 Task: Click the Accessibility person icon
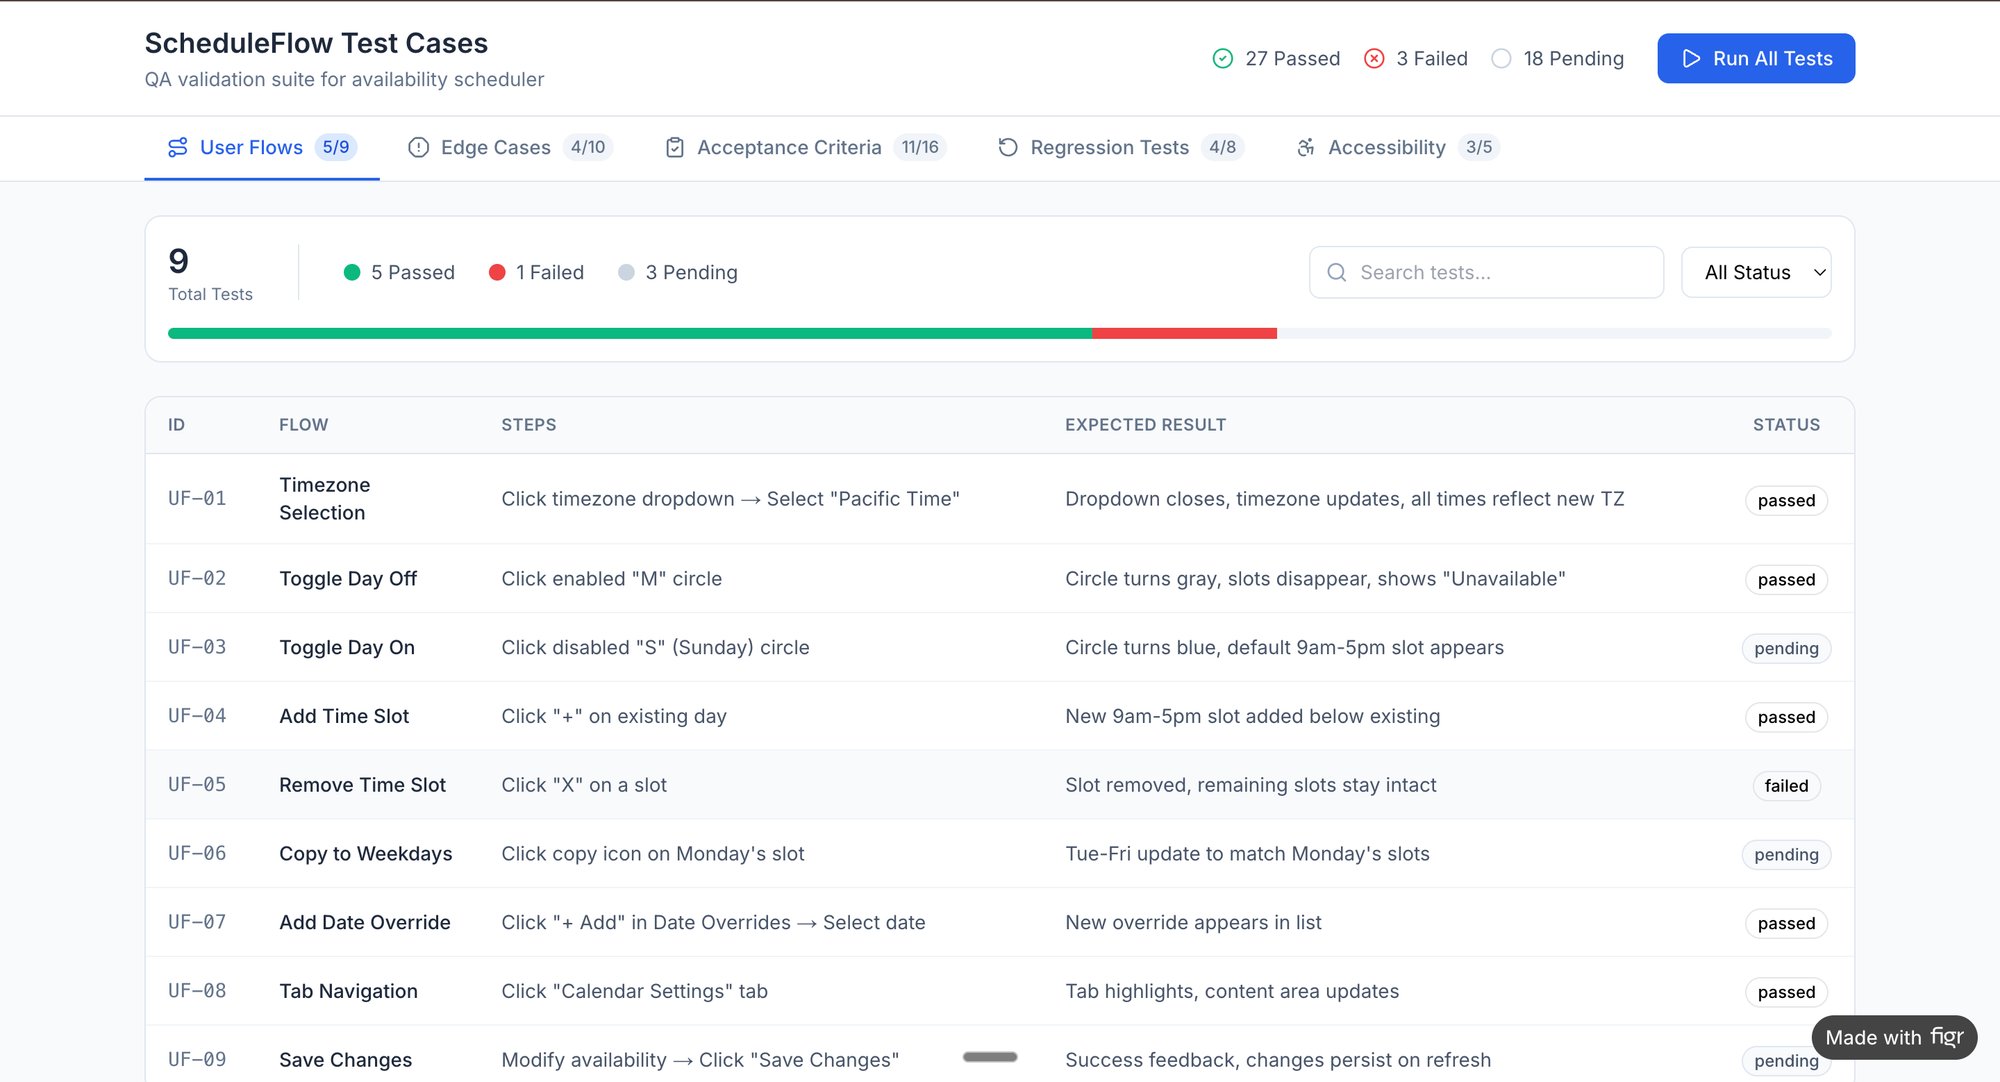click(1305, 147)
